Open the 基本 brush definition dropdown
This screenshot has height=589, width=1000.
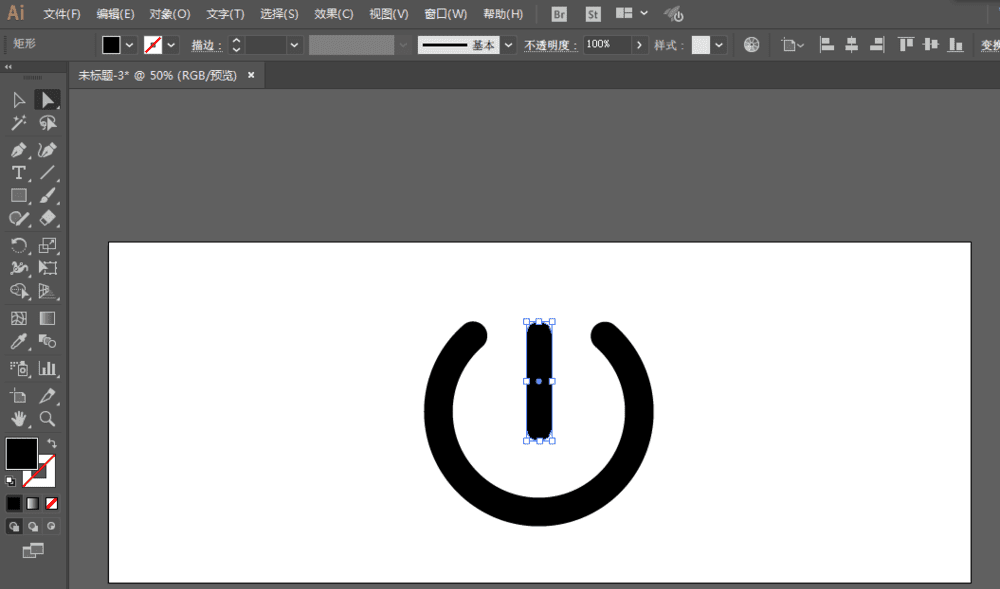coord(508,45)
